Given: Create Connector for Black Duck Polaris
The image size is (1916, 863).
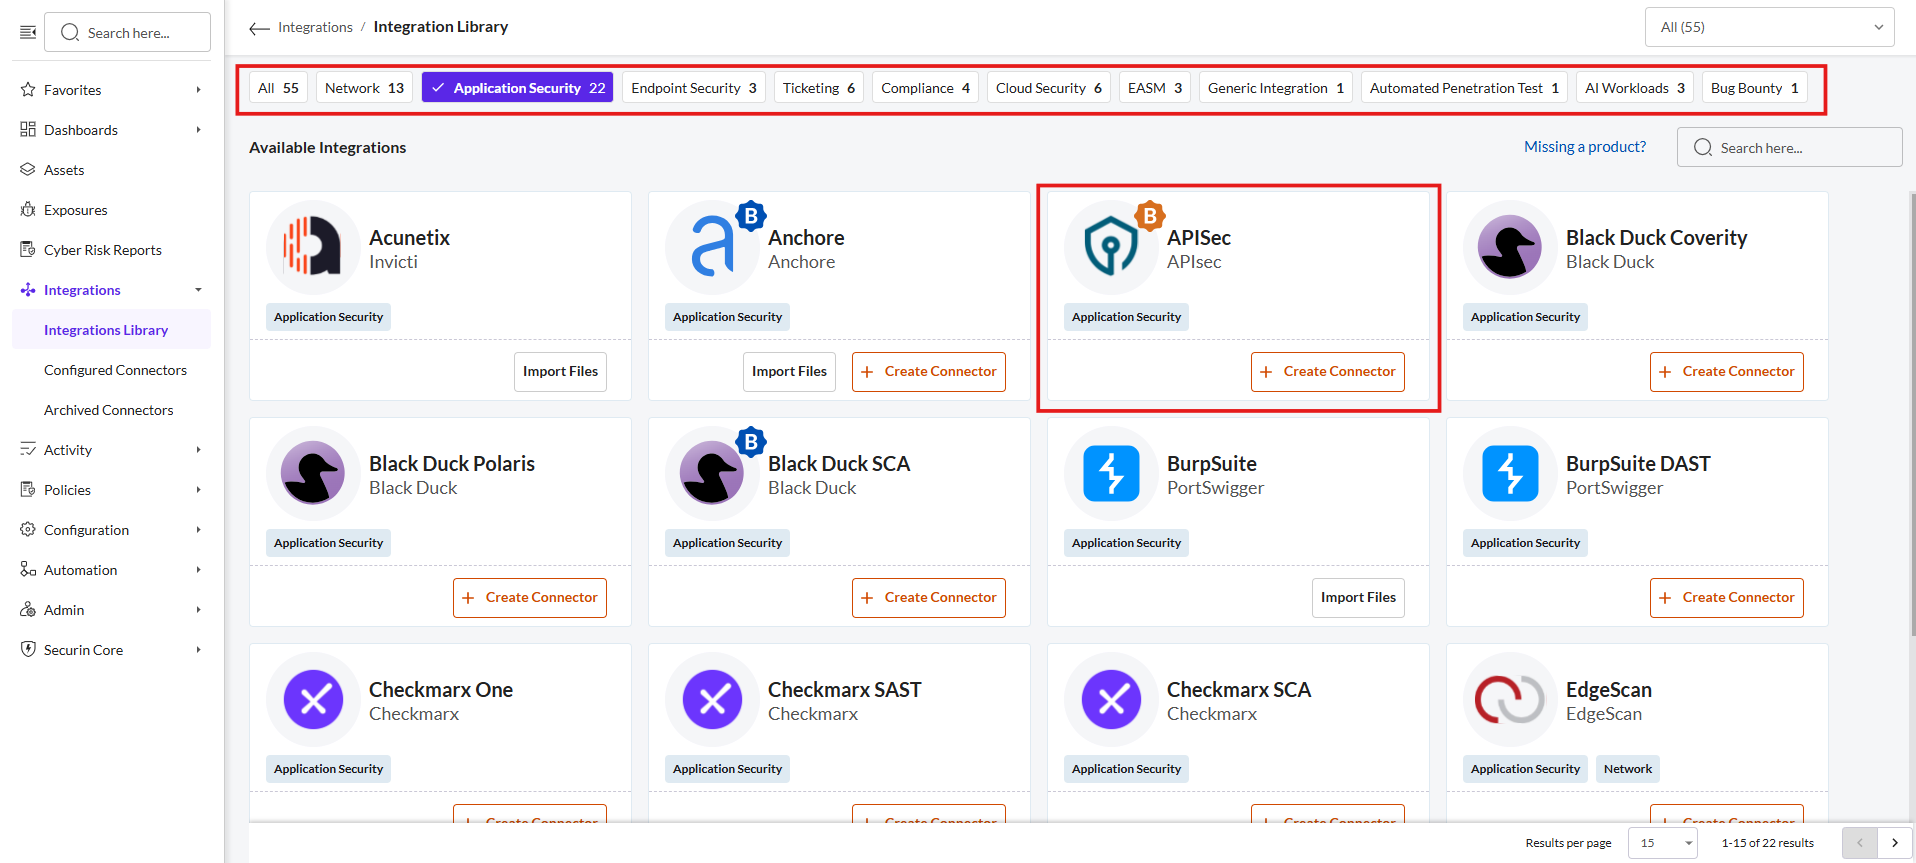Looking at the screenshot, I should [x=530, y=598].
